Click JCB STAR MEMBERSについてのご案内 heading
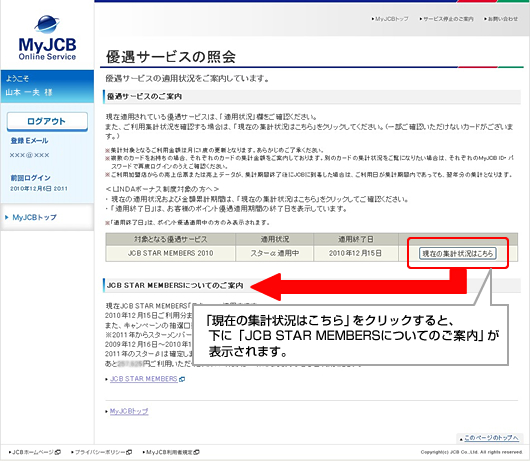 [x=175, y=286]
